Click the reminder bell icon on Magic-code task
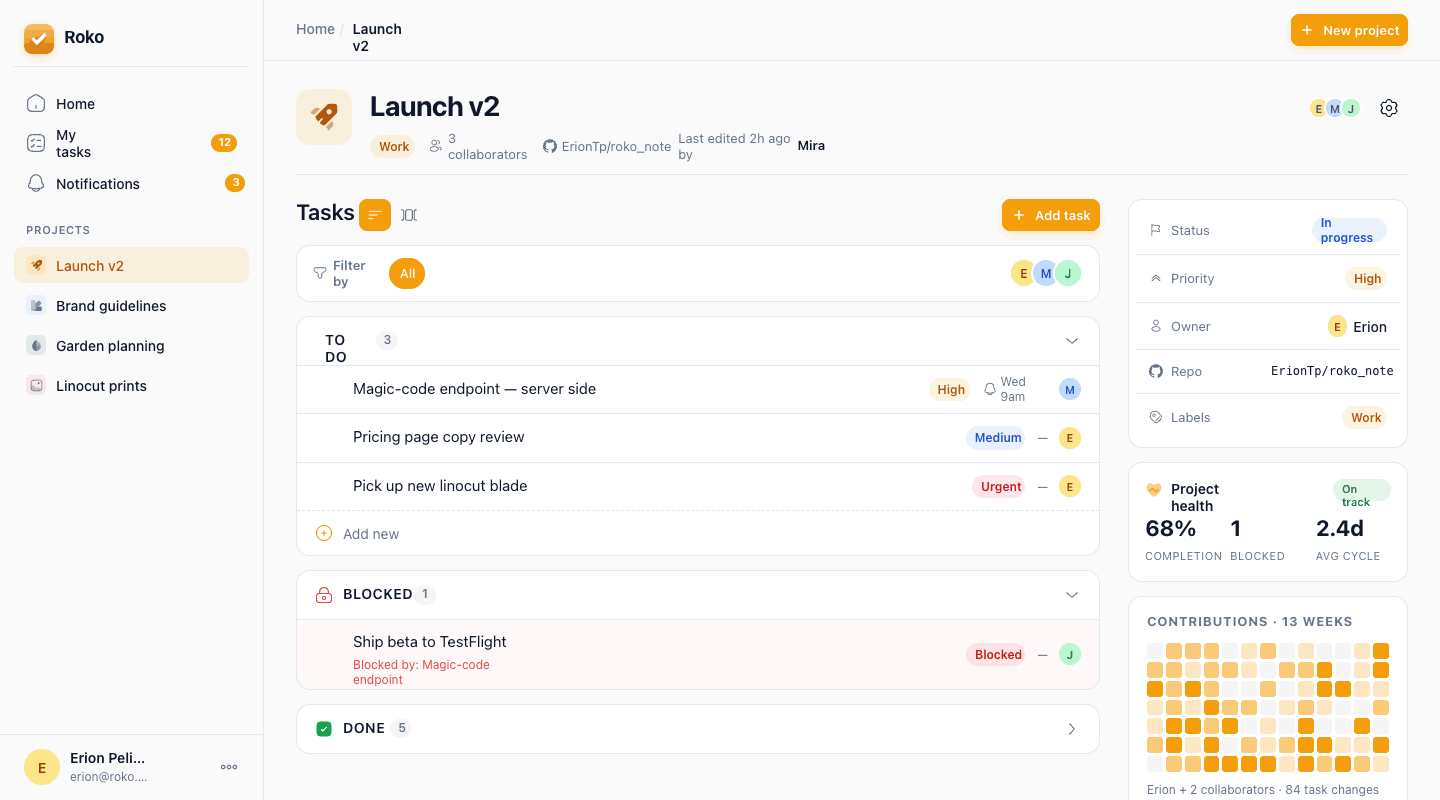This screenshot has width=1440, height=800. (x=990, y=389)
